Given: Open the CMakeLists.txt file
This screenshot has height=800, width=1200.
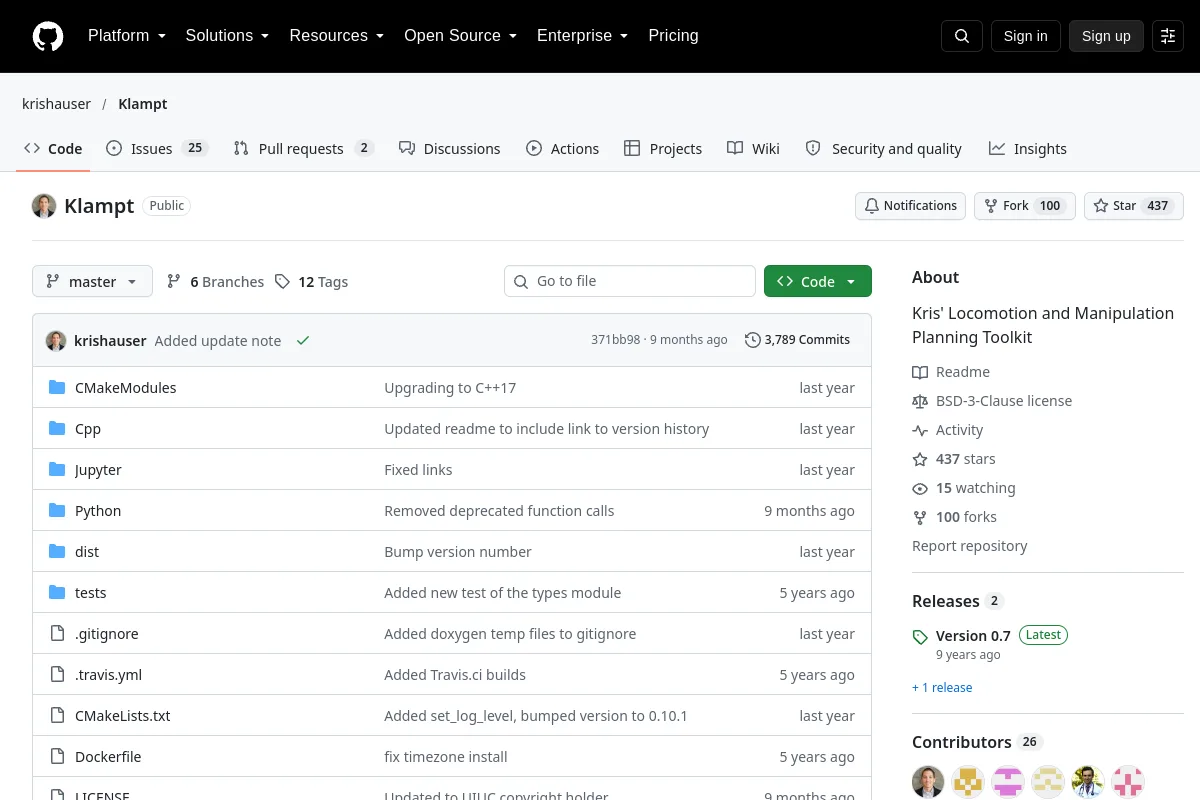Looking at the screenshot, I should pyautogui.click(x=122, y=716).
